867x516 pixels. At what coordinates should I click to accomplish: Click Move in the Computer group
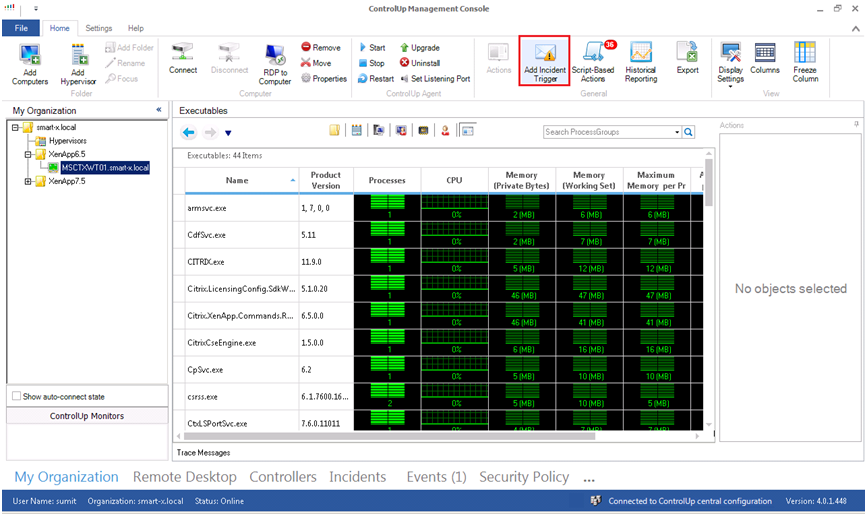point(316,63)
